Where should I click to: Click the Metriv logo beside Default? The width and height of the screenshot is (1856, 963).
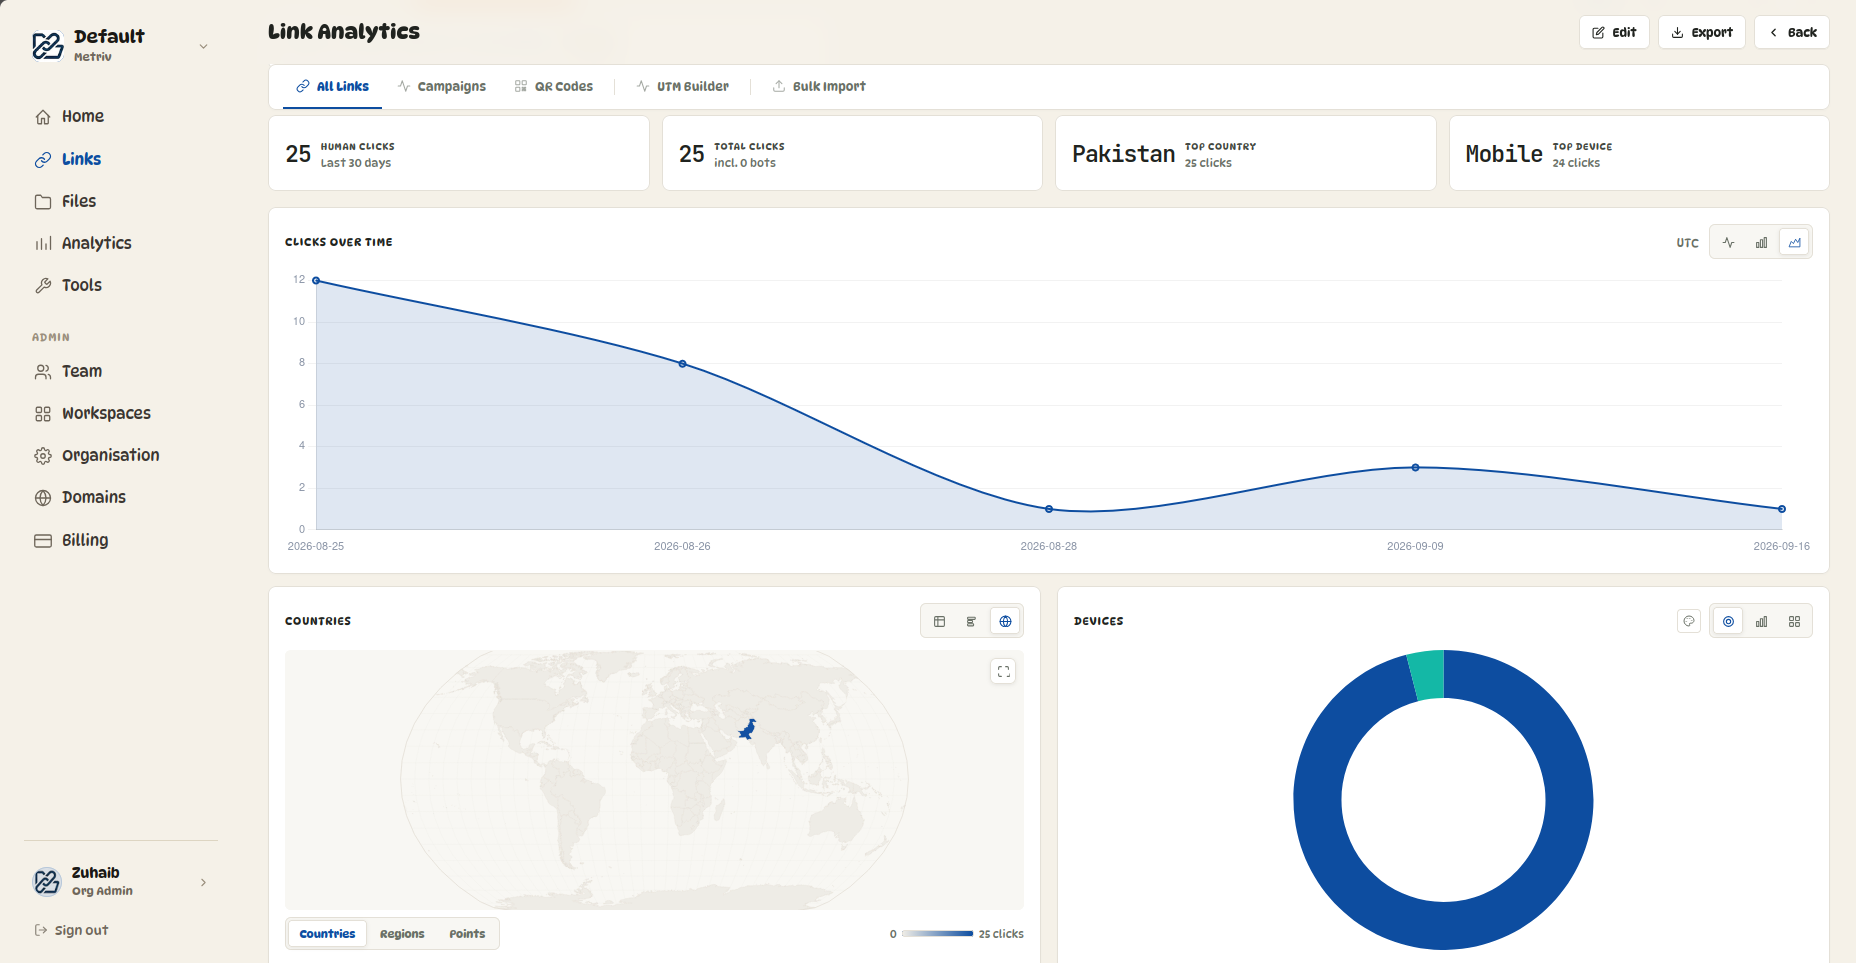(x=48, y=45)
